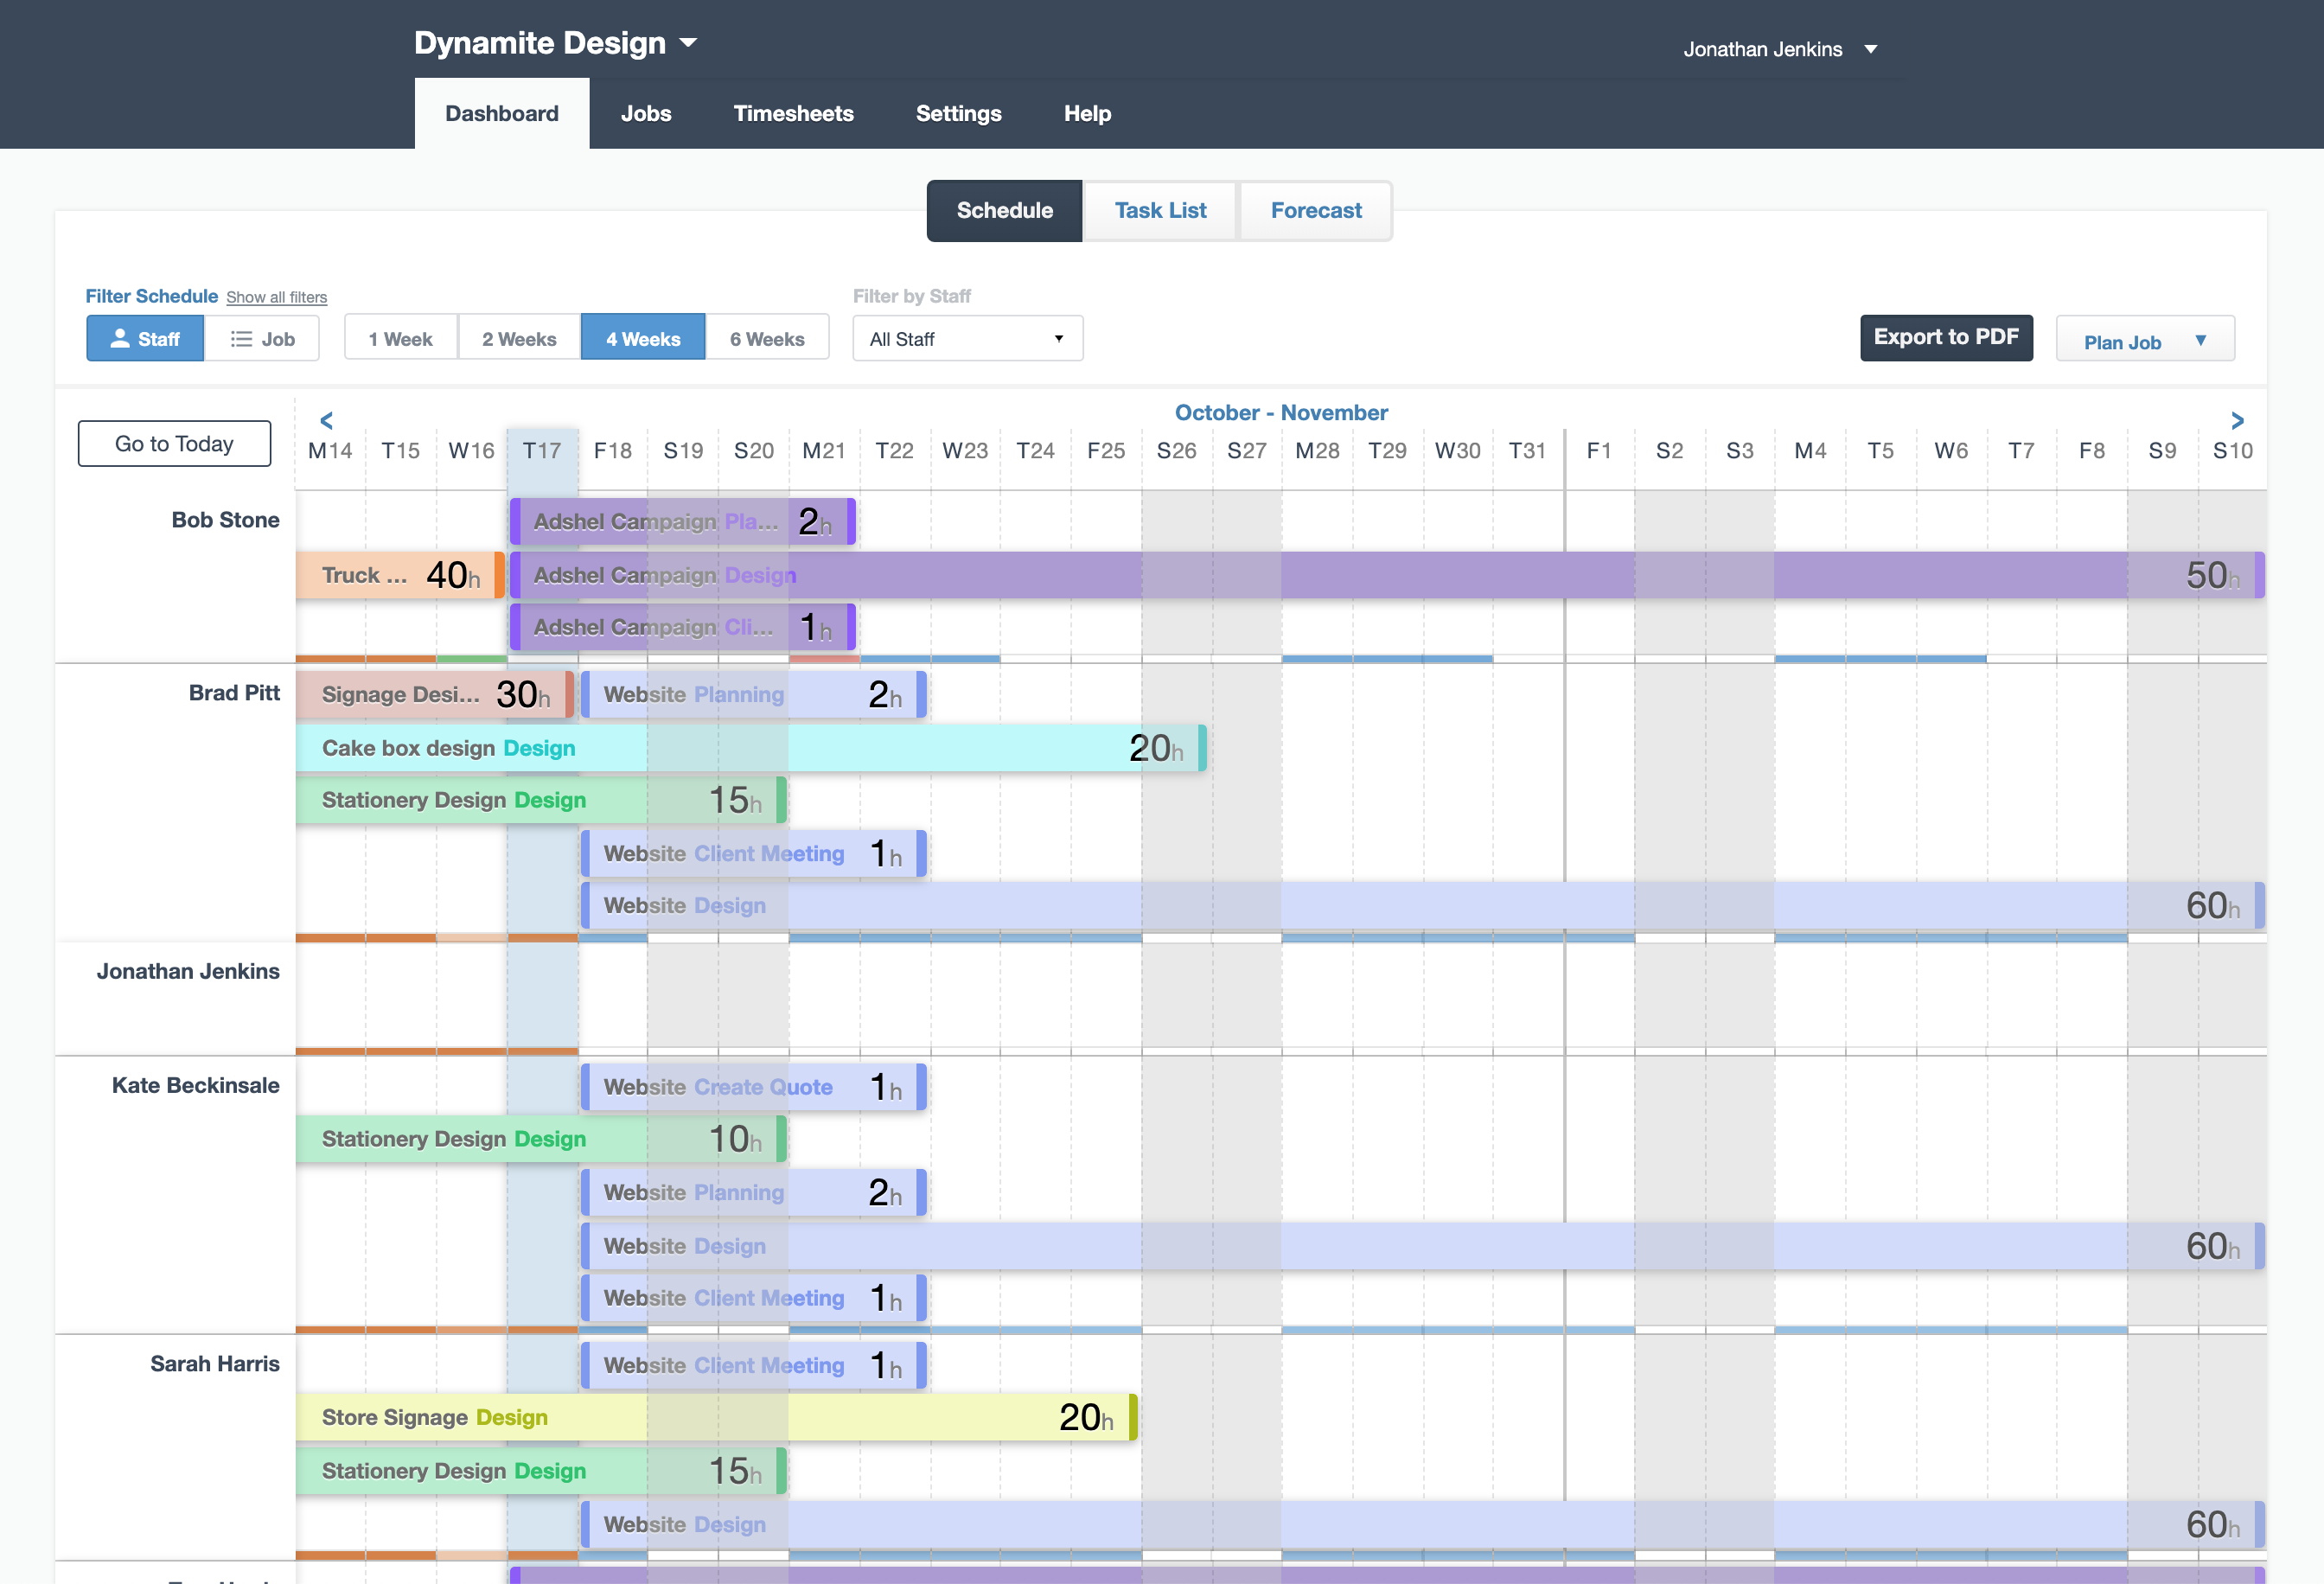Viewport: 2324px width, 1584px height.
Task: Click the T17 day column header
Action: click(x=541, y=451)
